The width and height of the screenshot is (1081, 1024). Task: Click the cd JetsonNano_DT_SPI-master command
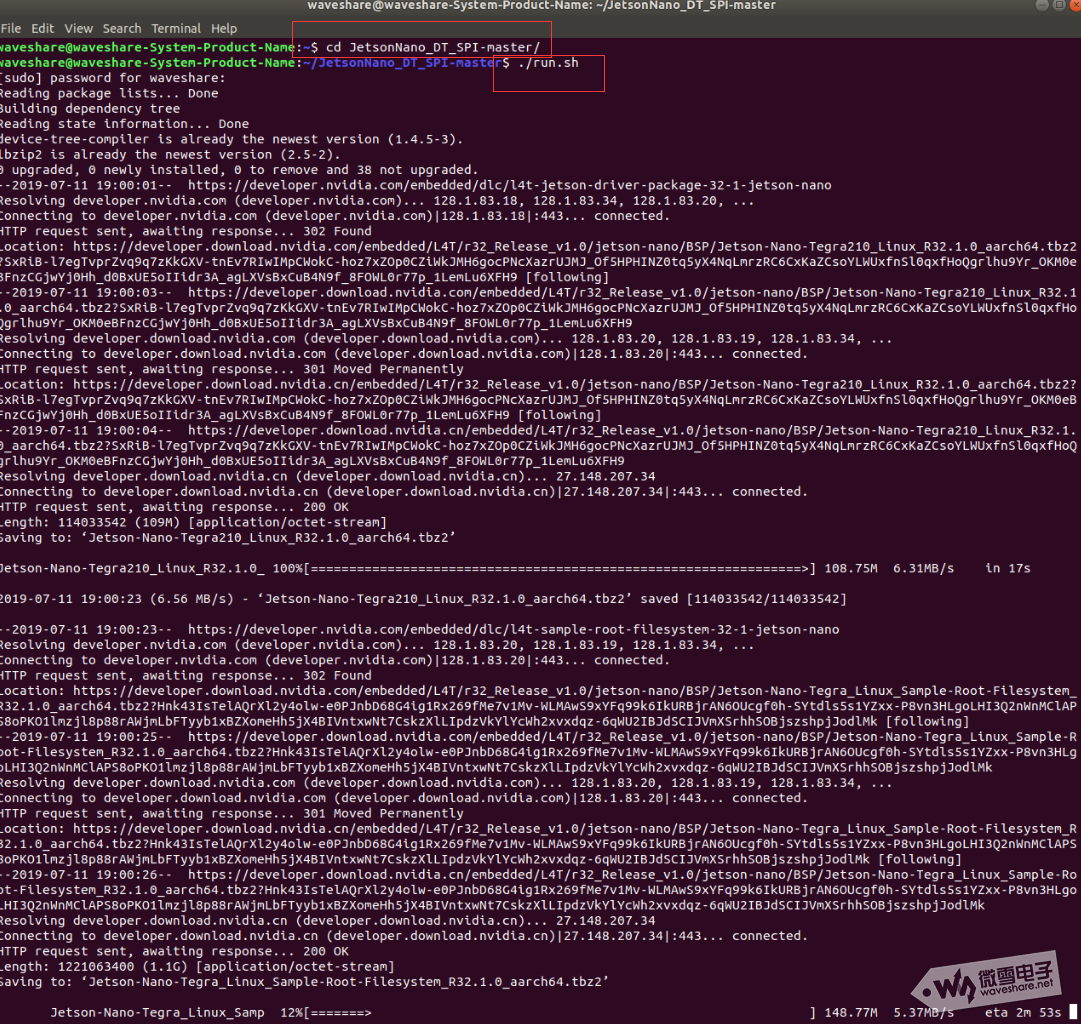tap(433, 47)
